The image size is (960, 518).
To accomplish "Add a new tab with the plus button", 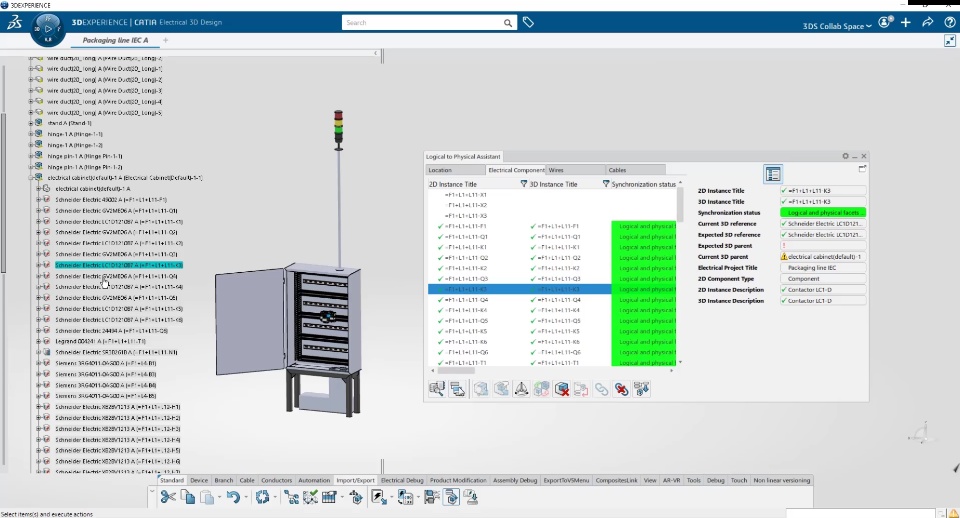I will (x=165, y=40).
